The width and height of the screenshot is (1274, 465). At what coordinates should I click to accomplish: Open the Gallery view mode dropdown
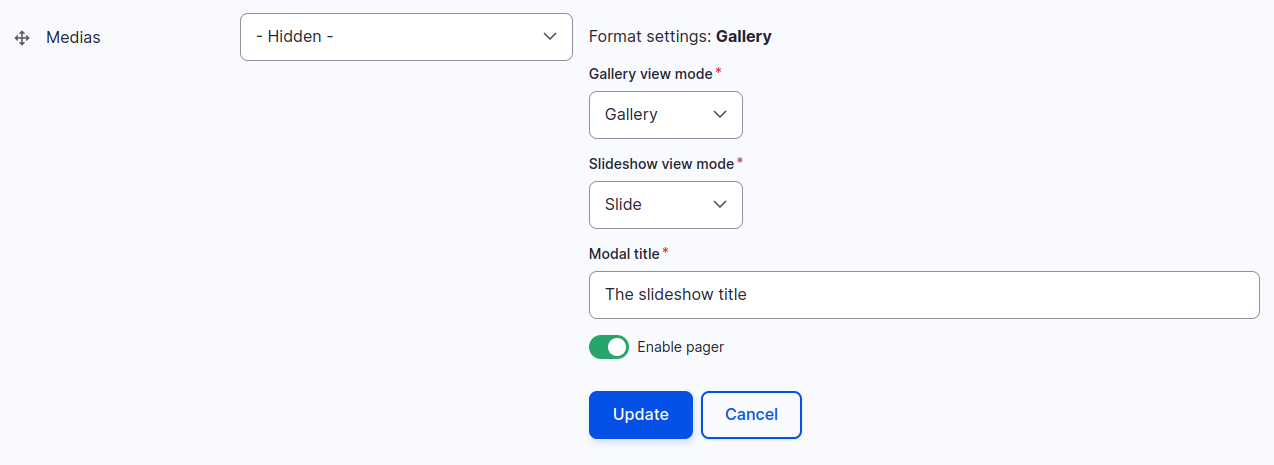click(x=666, y=115)
